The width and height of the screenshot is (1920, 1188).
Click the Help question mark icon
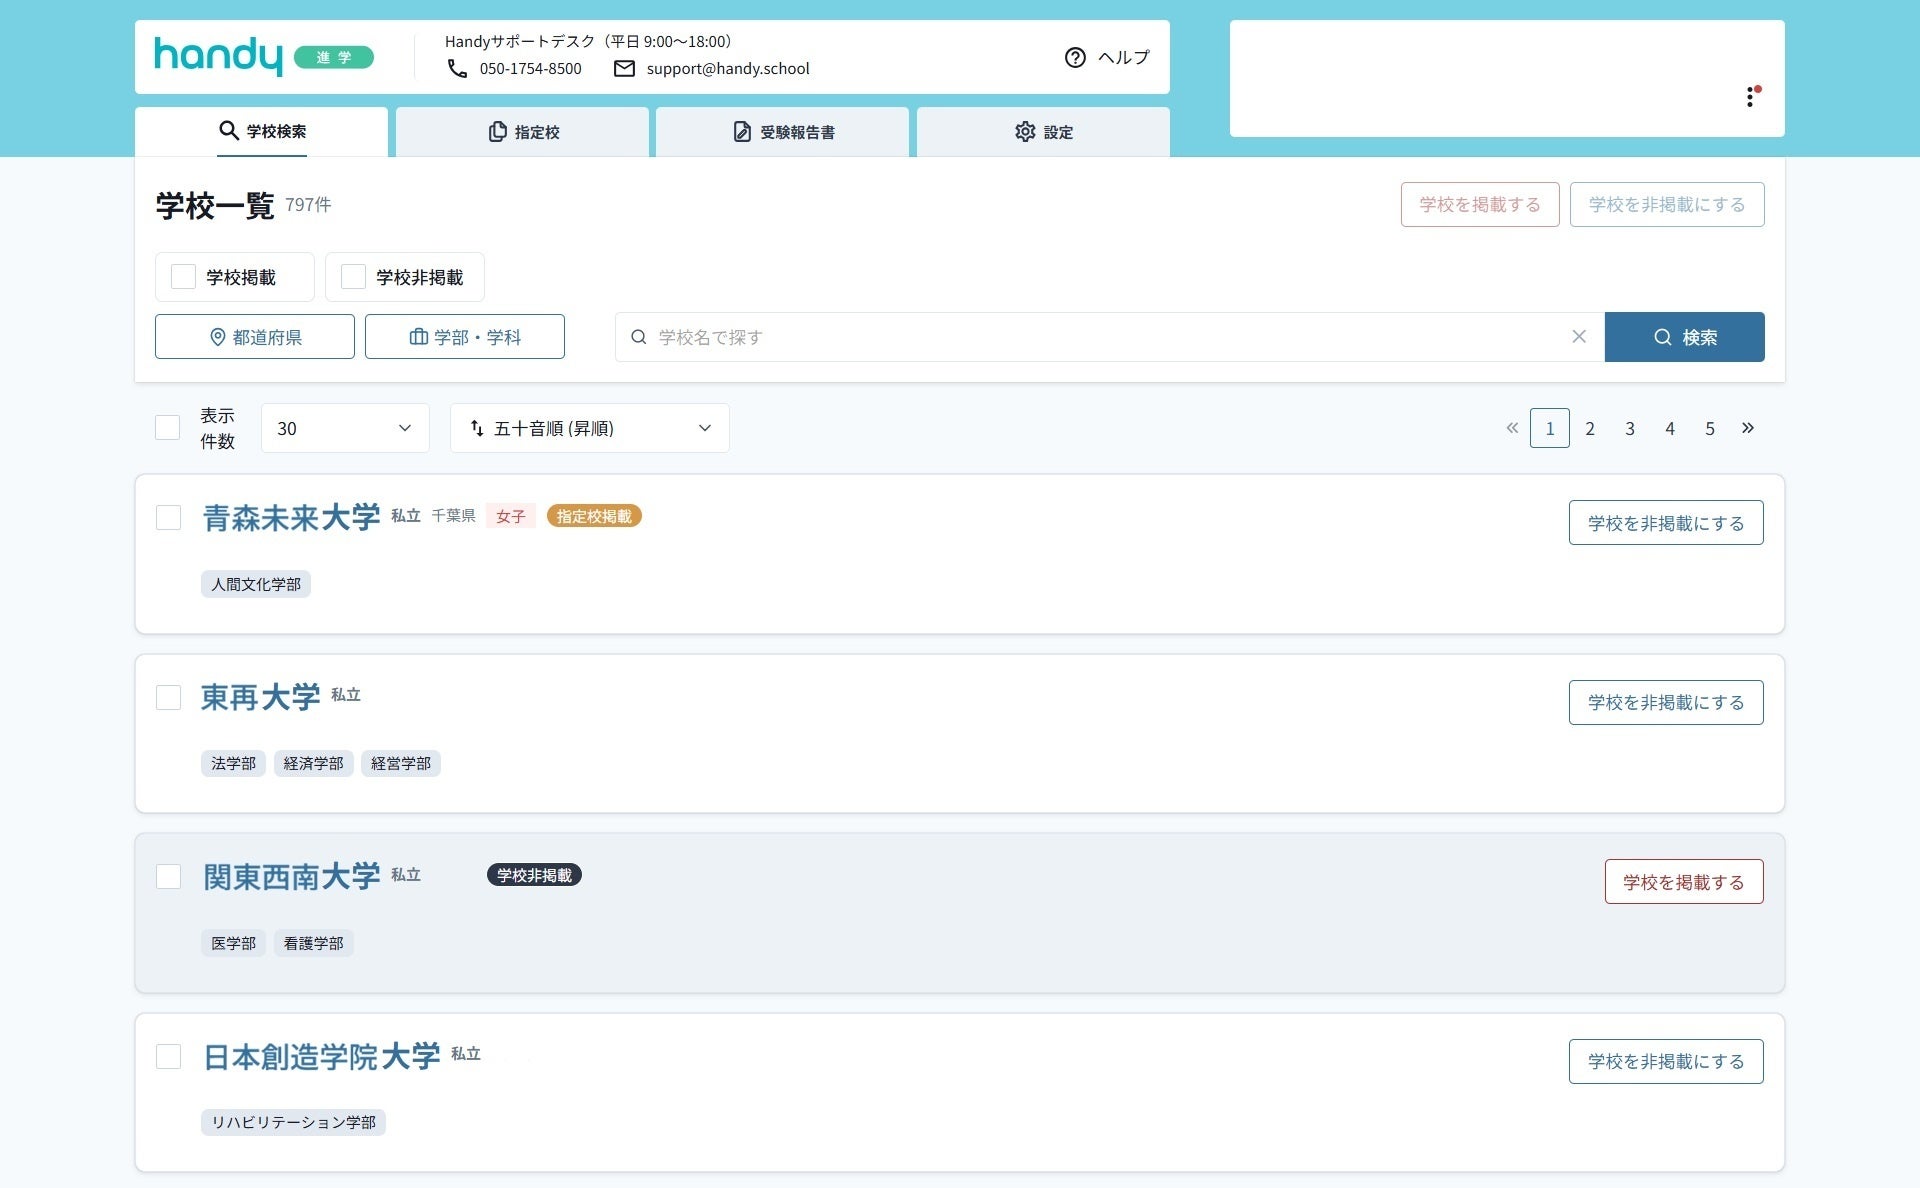tap(1075, 58)
